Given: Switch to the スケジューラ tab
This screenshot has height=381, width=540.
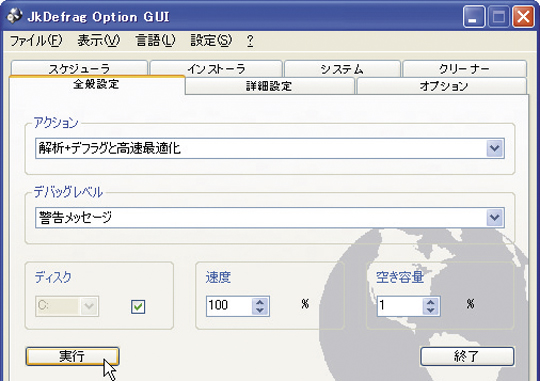Looking at the screenshot, I should (x=79, y=68).
